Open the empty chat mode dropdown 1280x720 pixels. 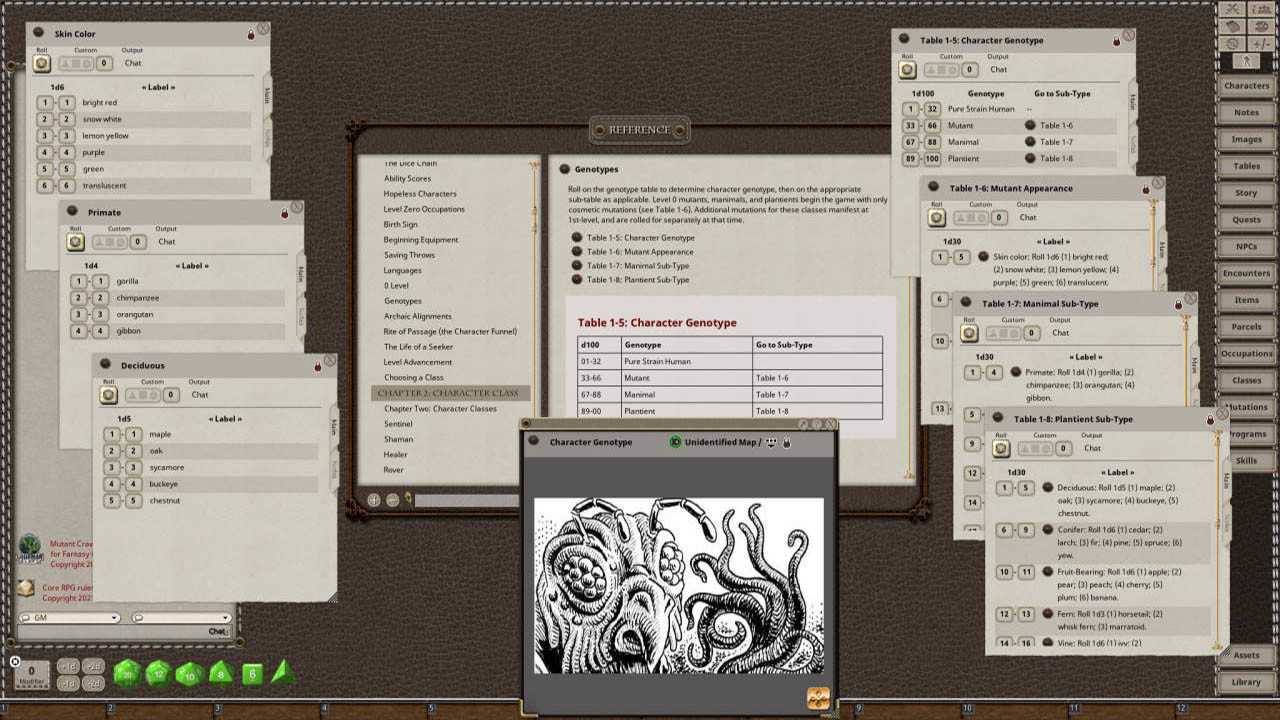(x=181, y=618)
